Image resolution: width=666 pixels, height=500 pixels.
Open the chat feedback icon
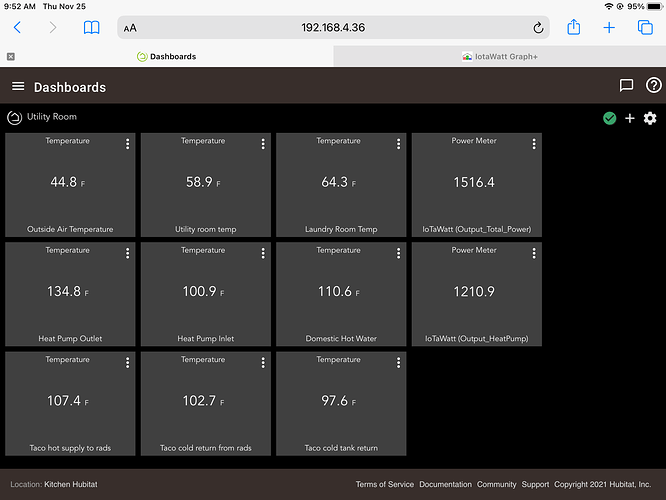(x=626, y=85)
